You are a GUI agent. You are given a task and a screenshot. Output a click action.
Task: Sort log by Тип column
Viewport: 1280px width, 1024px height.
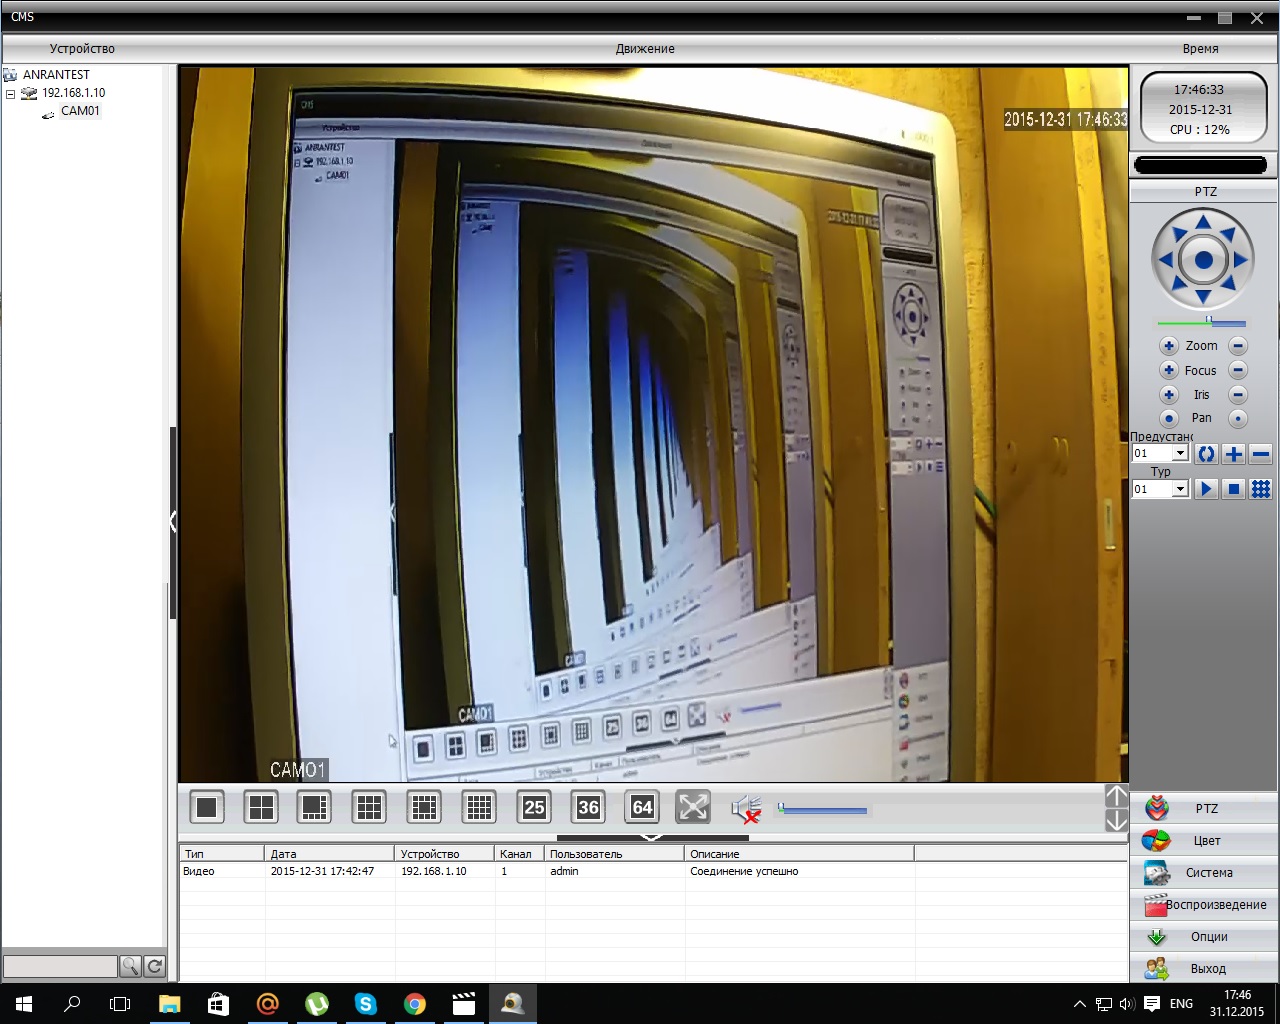(x=223, y=854)
